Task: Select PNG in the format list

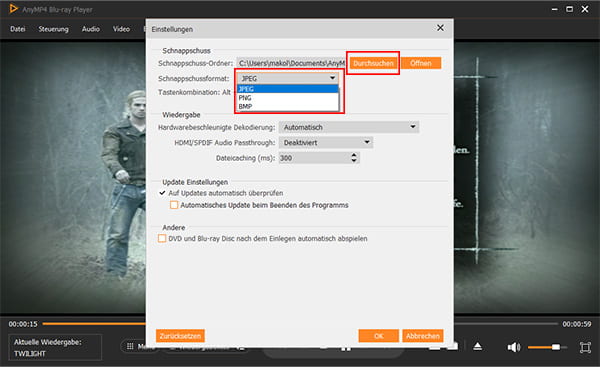Action: (x=287, y=98)
